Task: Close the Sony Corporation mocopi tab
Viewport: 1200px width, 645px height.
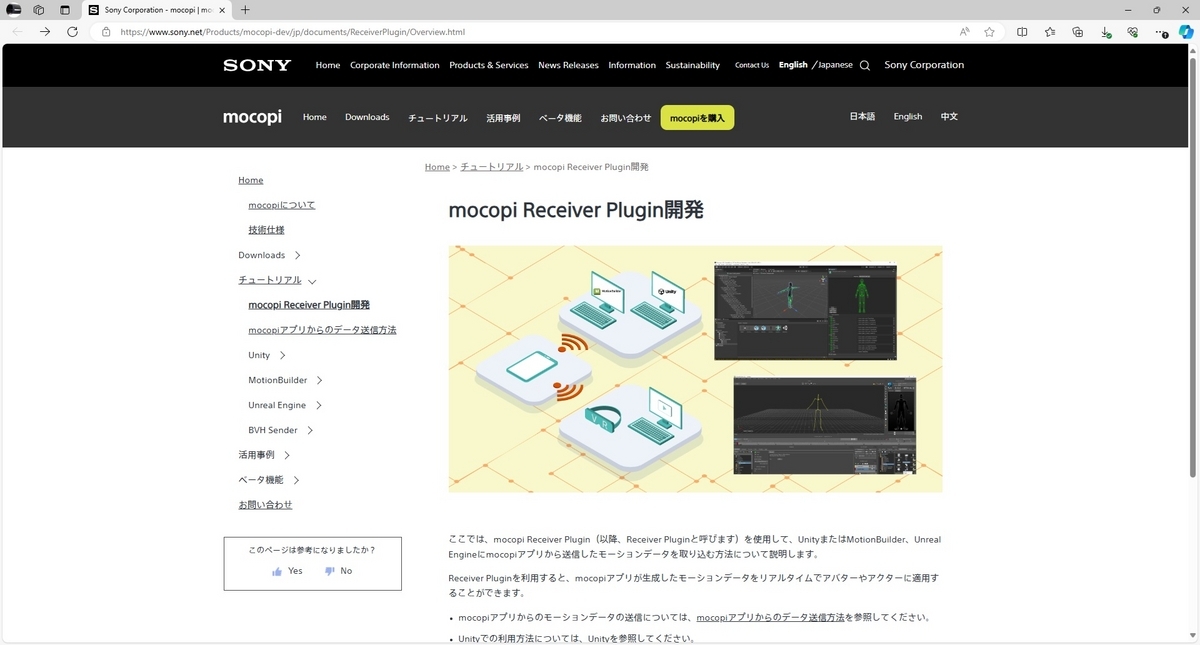Action: (221, 9)
